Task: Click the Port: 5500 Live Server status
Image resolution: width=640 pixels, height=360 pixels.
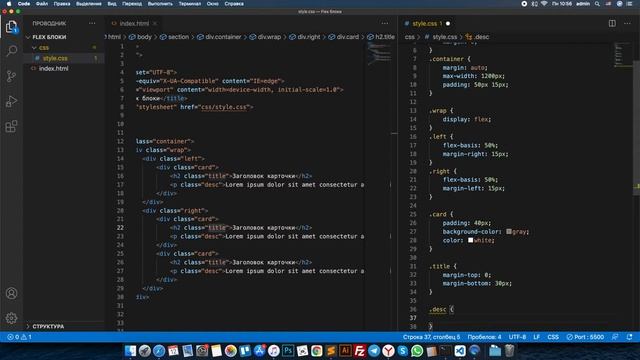Action: point(585,337)
